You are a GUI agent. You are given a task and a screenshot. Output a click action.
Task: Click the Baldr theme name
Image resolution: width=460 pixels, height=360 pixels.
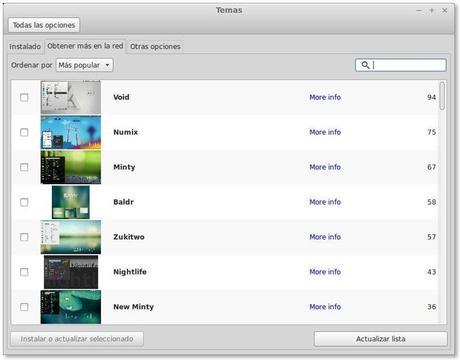[124, 202]
